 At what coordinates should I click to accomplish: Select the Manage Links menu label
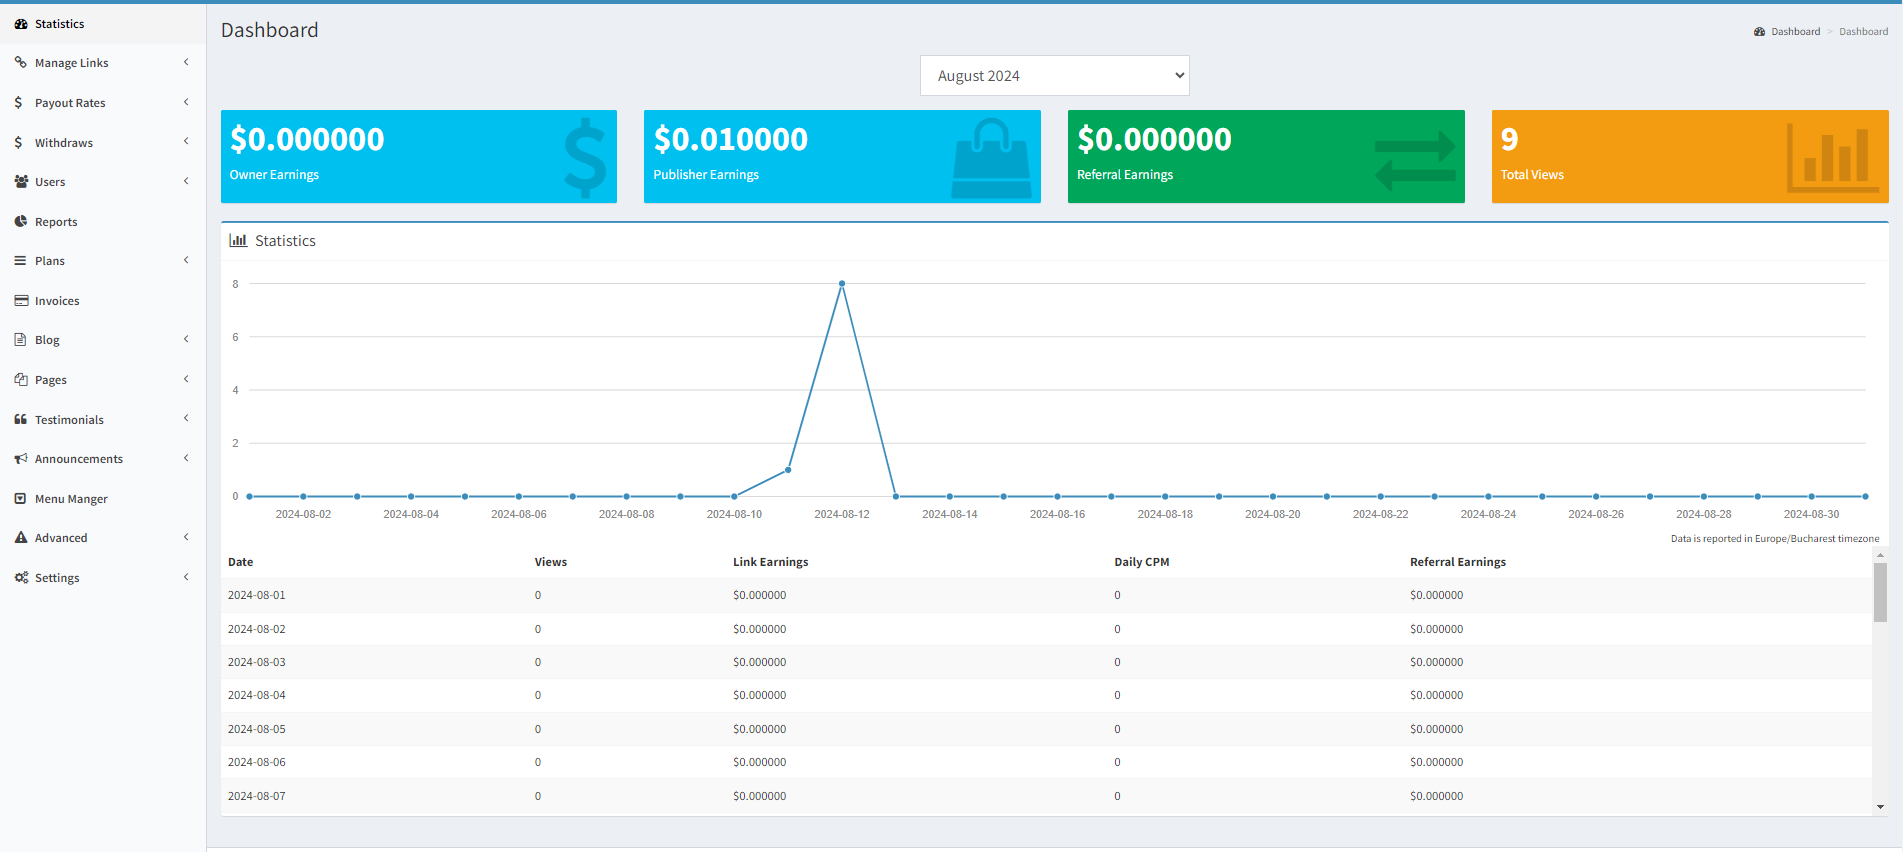pos(72,63)
